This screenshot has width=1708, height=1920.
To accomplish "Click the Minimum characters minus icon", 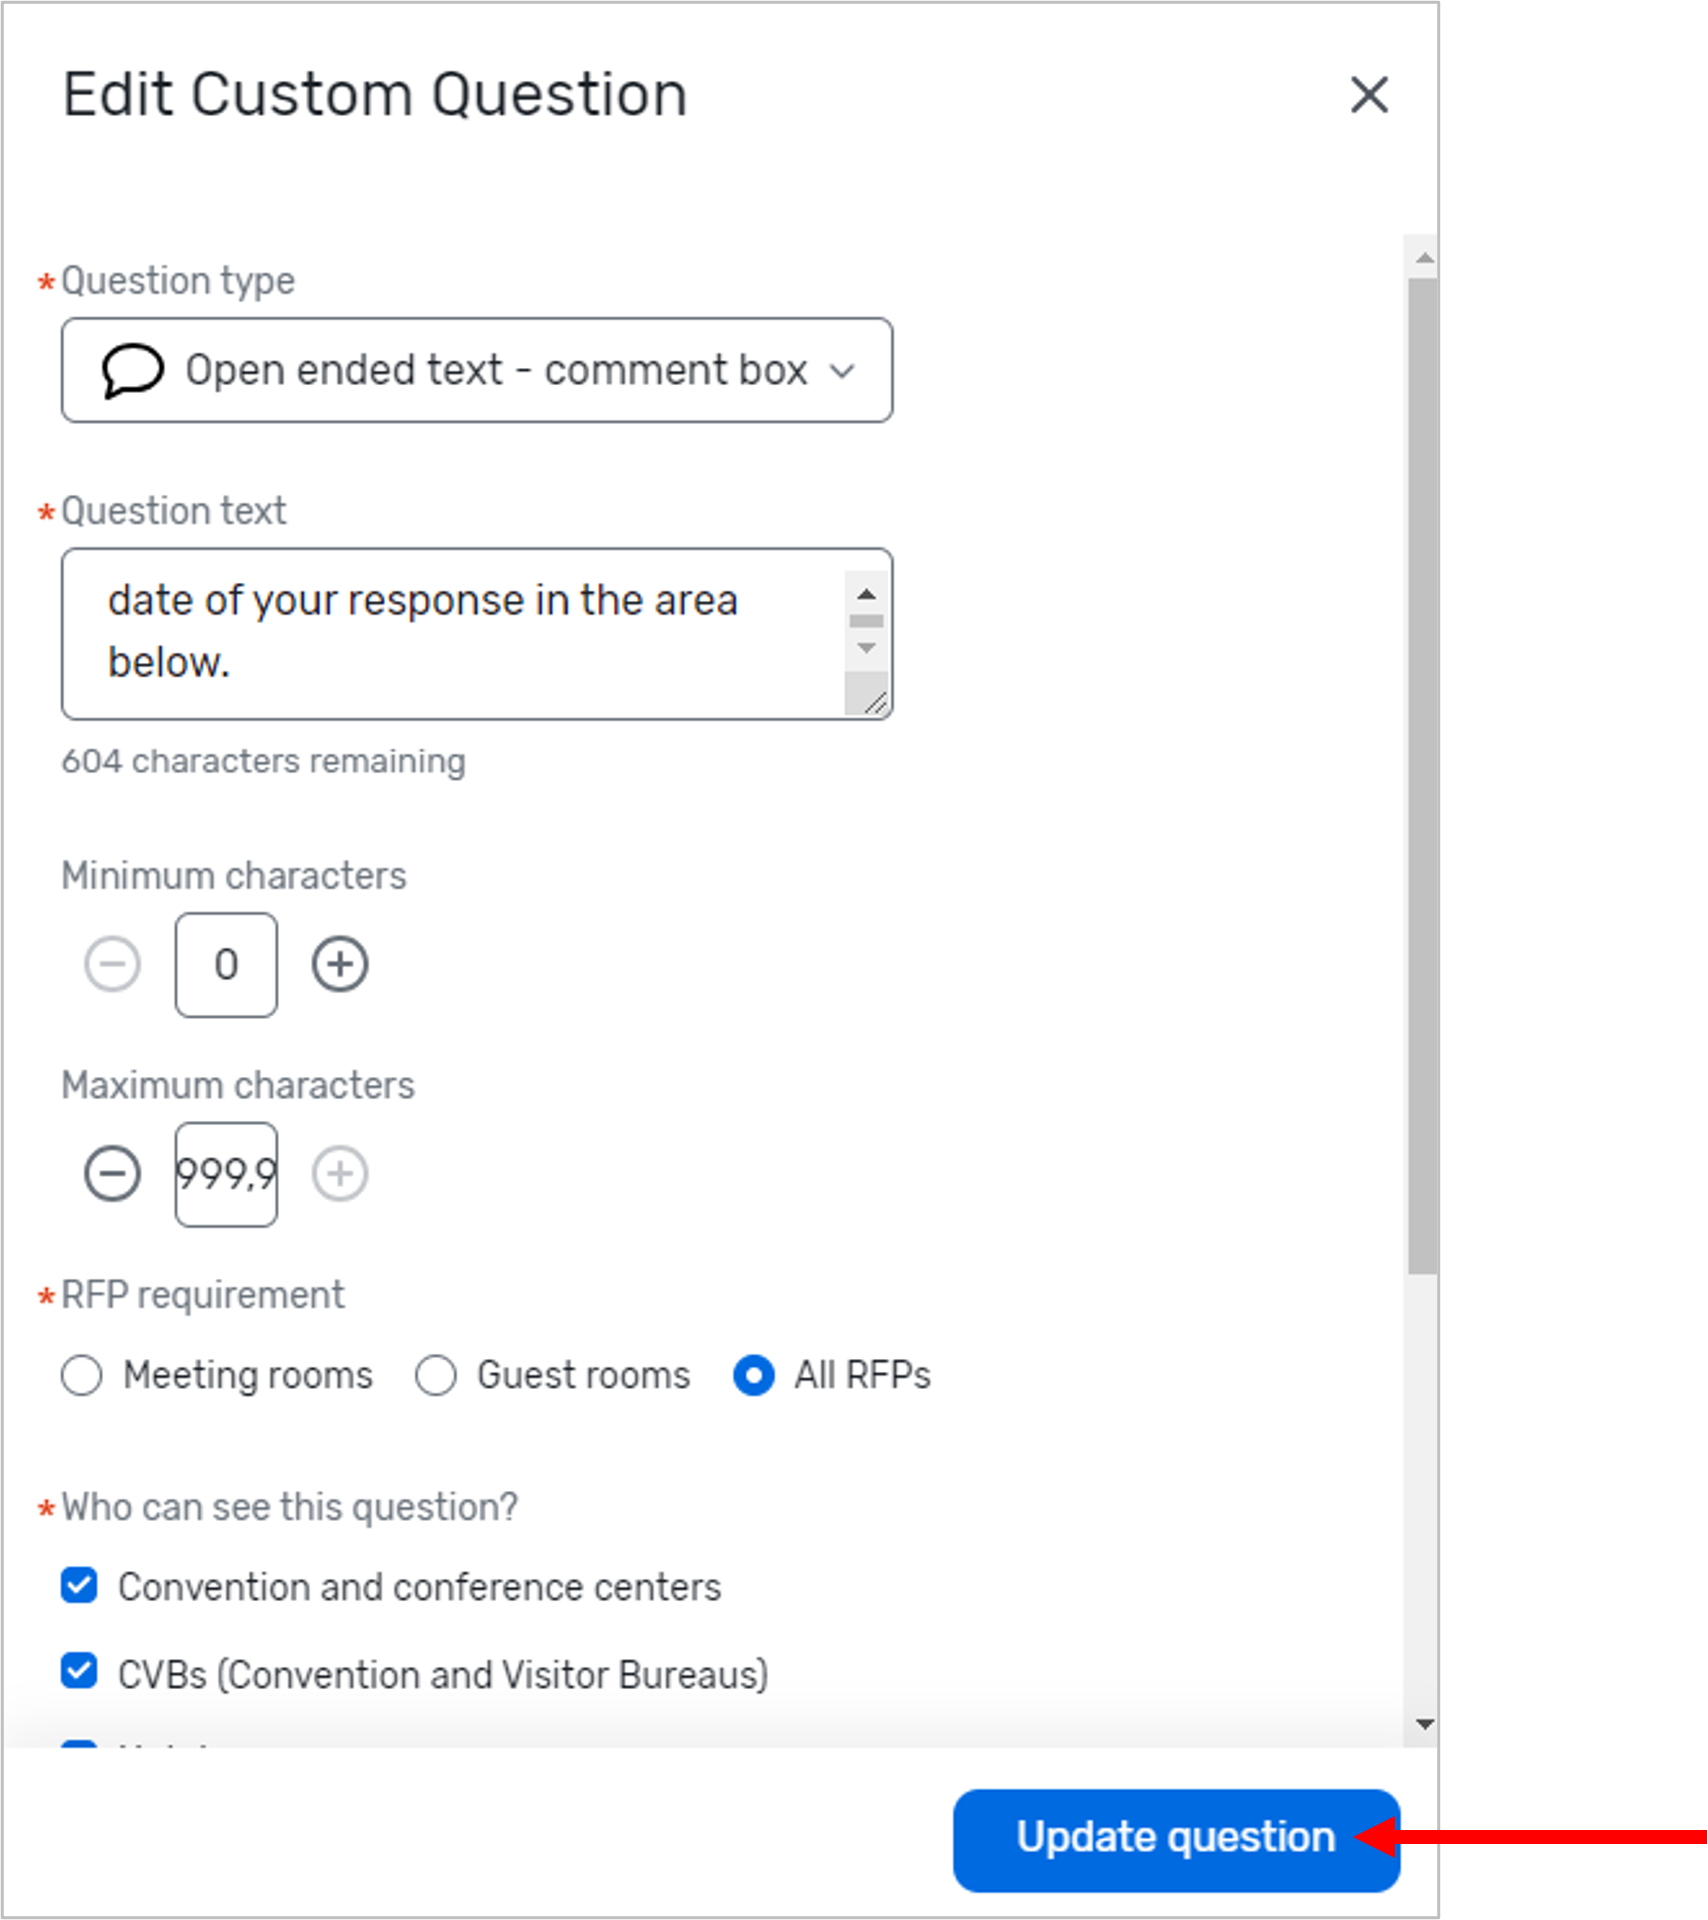I will [112, 963].
